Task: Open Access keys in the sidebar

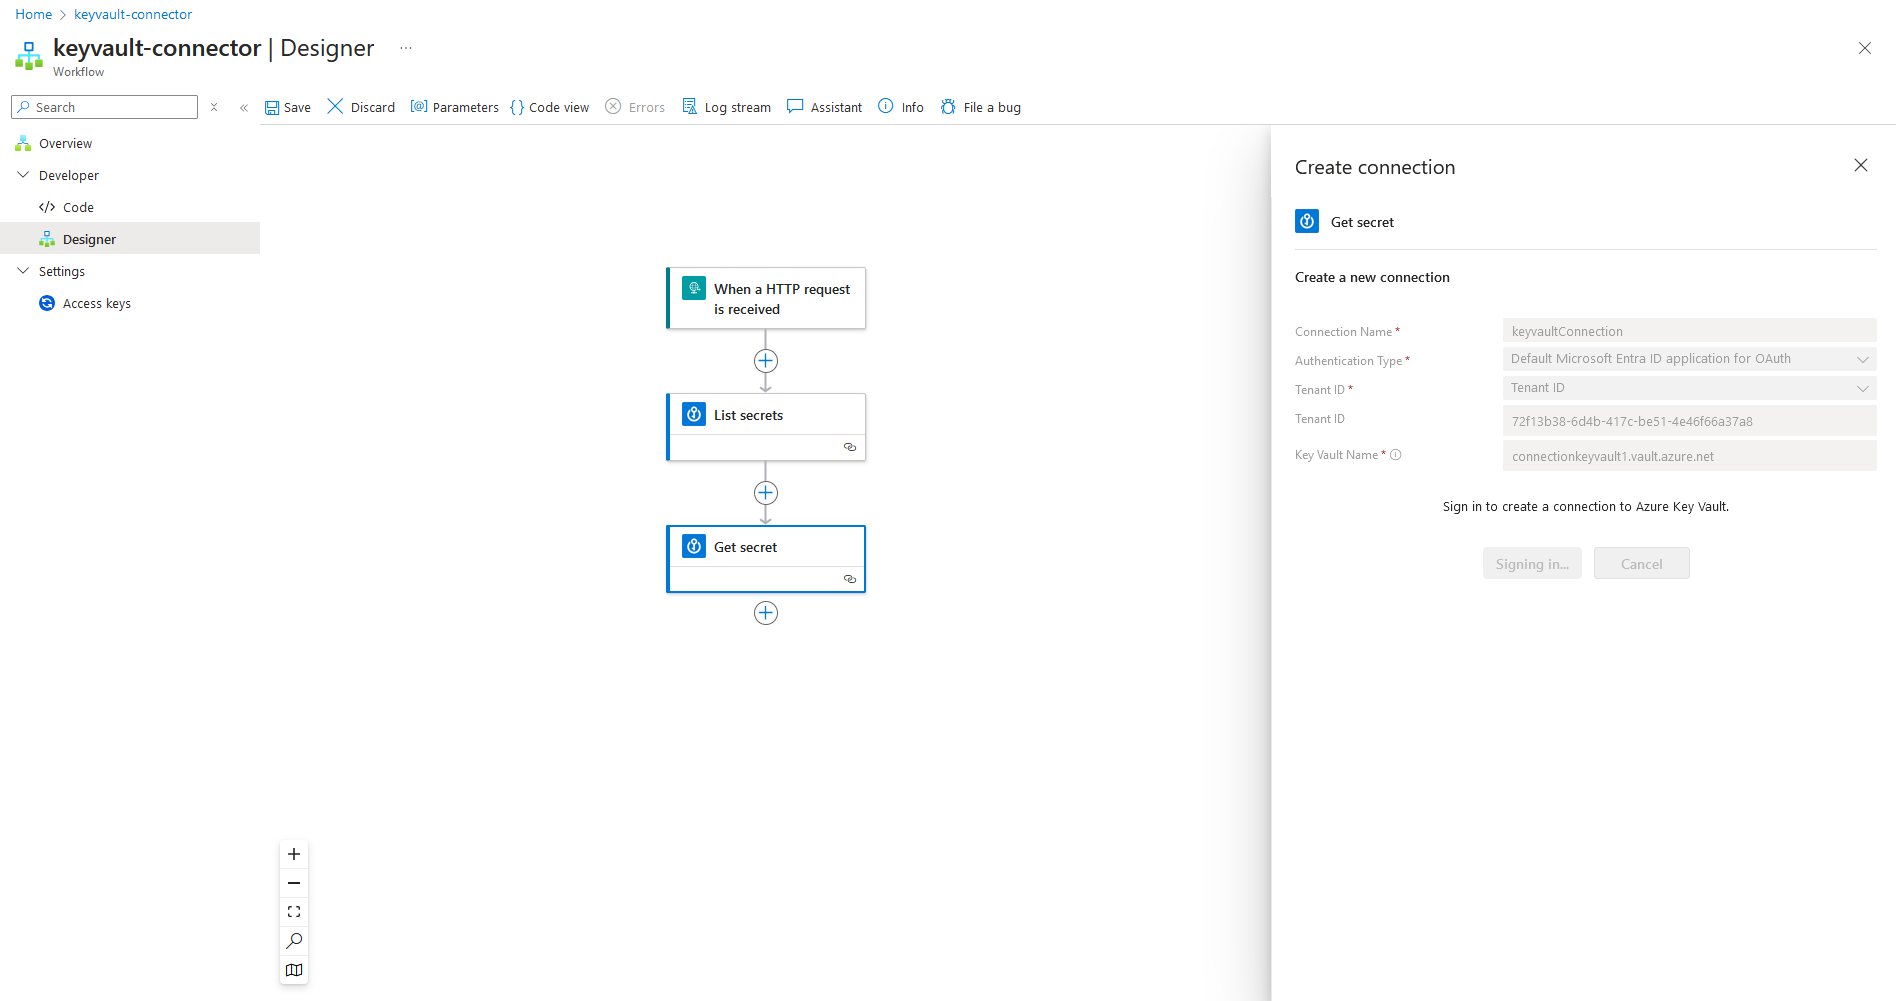Action: [x=96, y=303]
